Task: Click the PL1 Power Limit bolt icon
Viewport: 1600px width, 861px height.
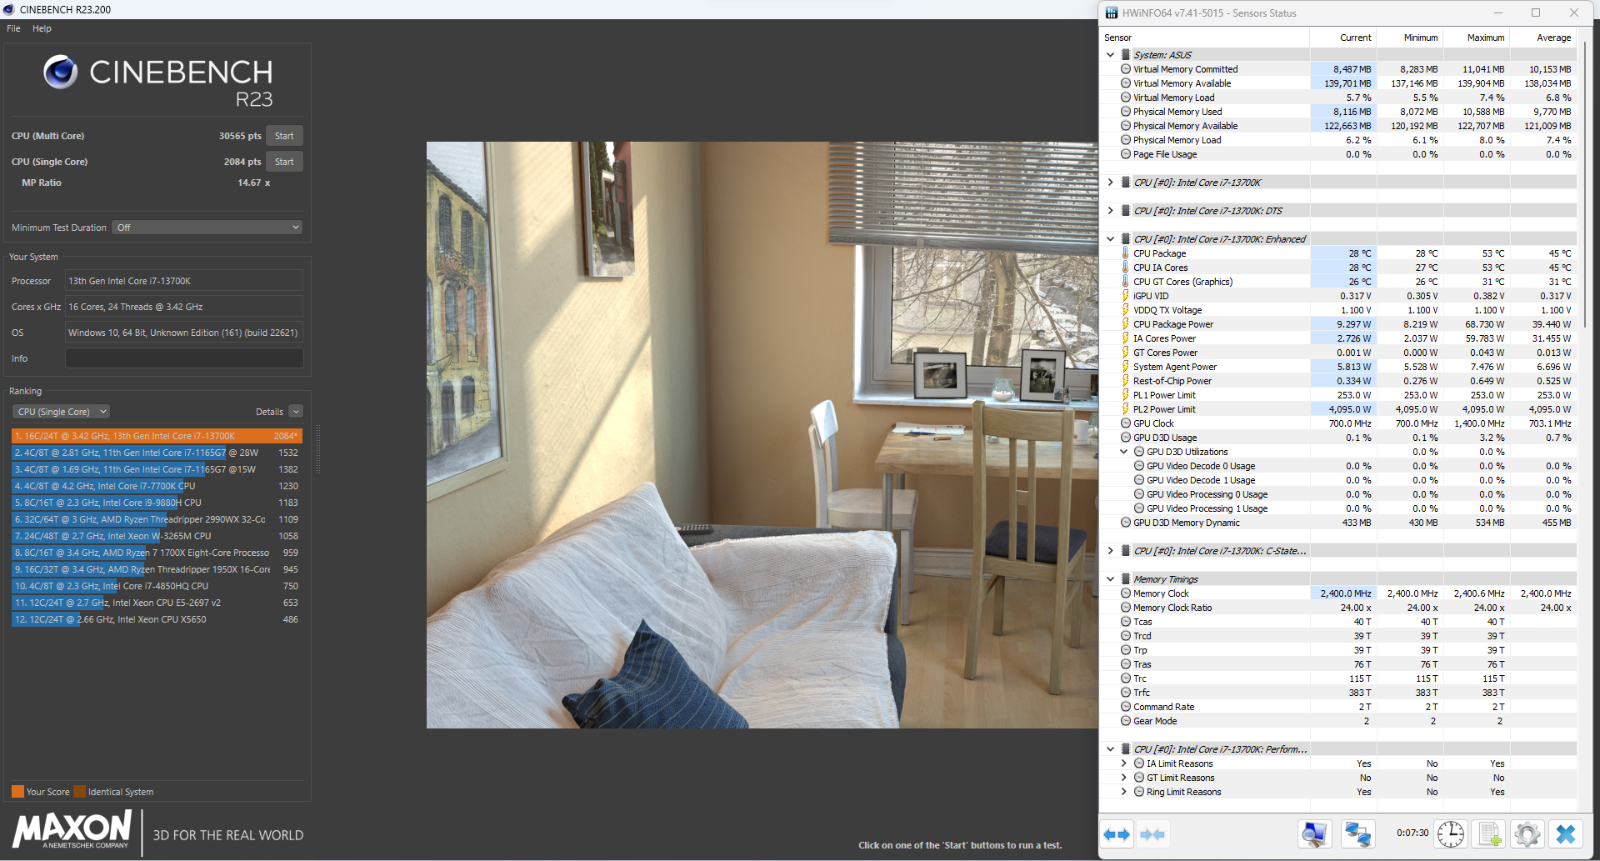Action: coord(1125,395)
